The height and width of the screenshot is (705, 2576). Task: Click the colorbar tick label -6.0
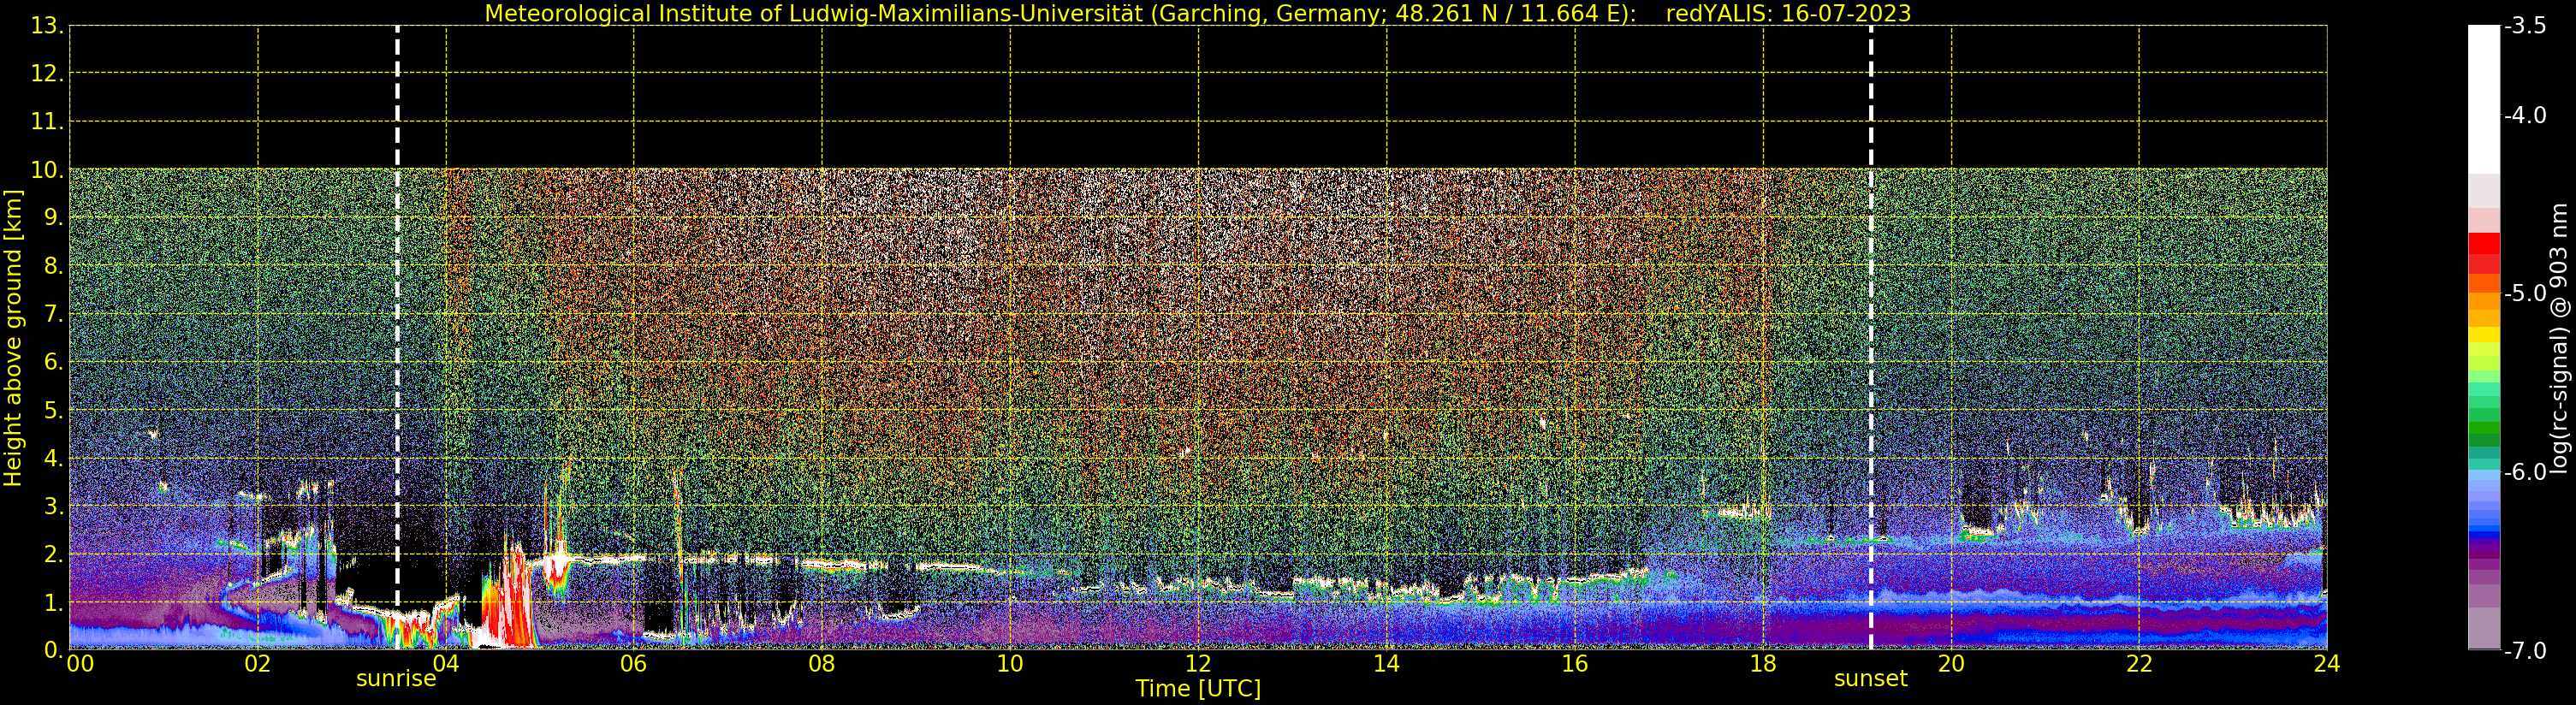point(2525,472)
